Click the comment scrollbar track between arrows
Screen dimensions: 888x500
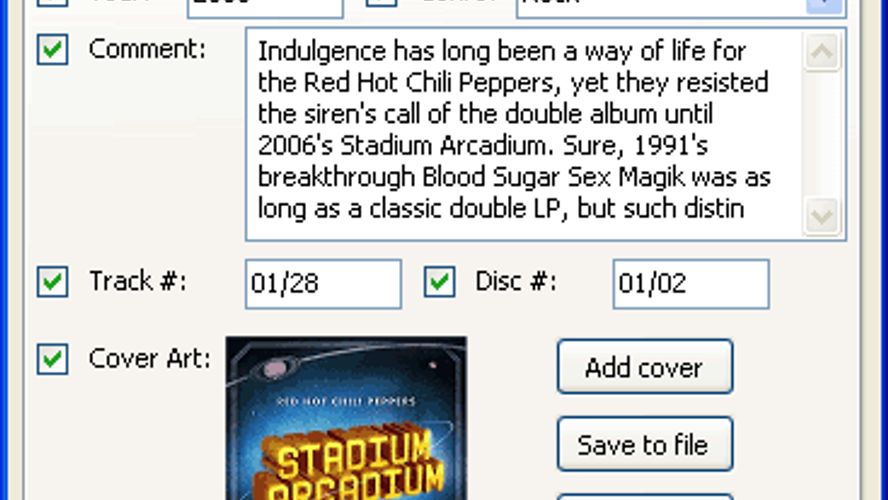click(822, 134)
